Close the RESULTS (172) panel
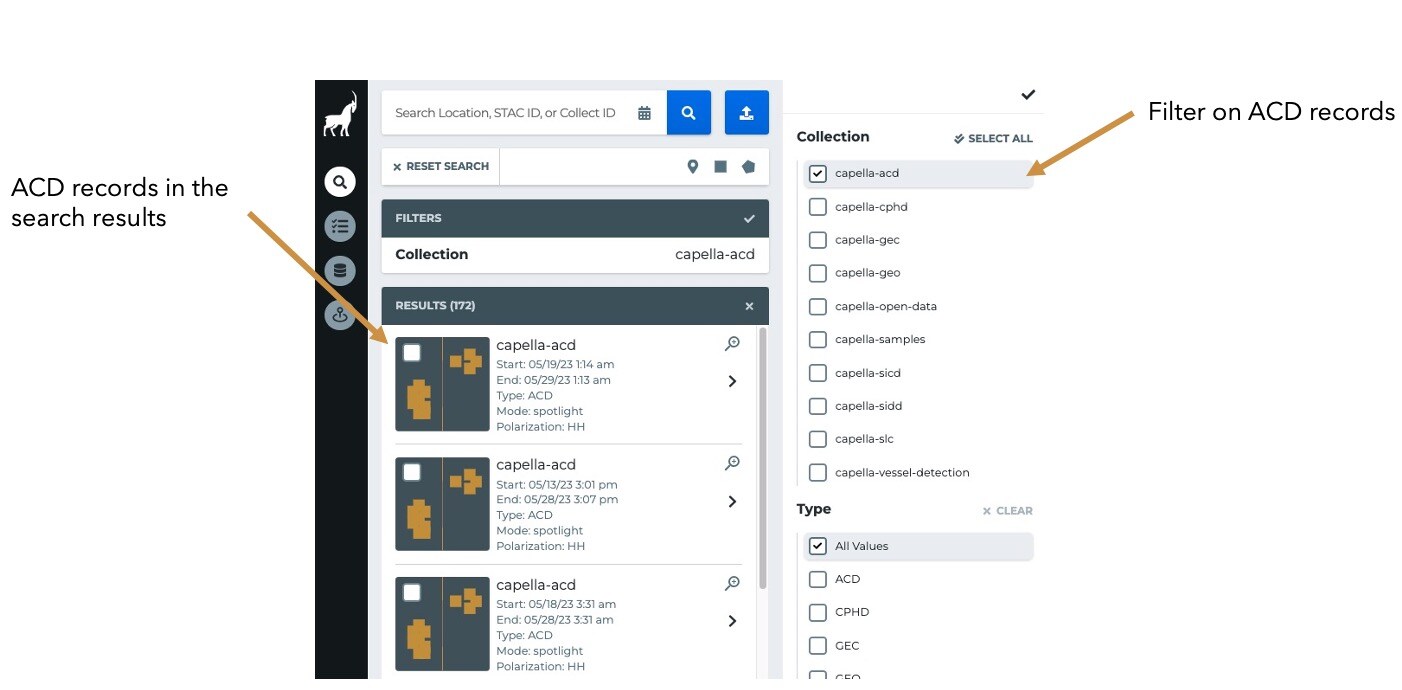 pos(749,306)
